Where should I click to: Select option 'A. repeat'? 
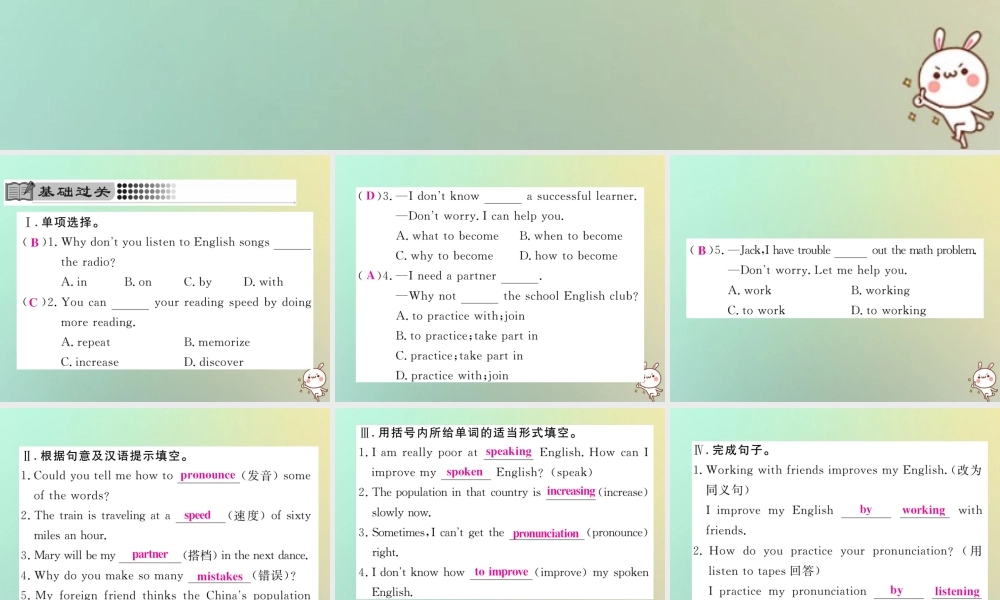85,342
